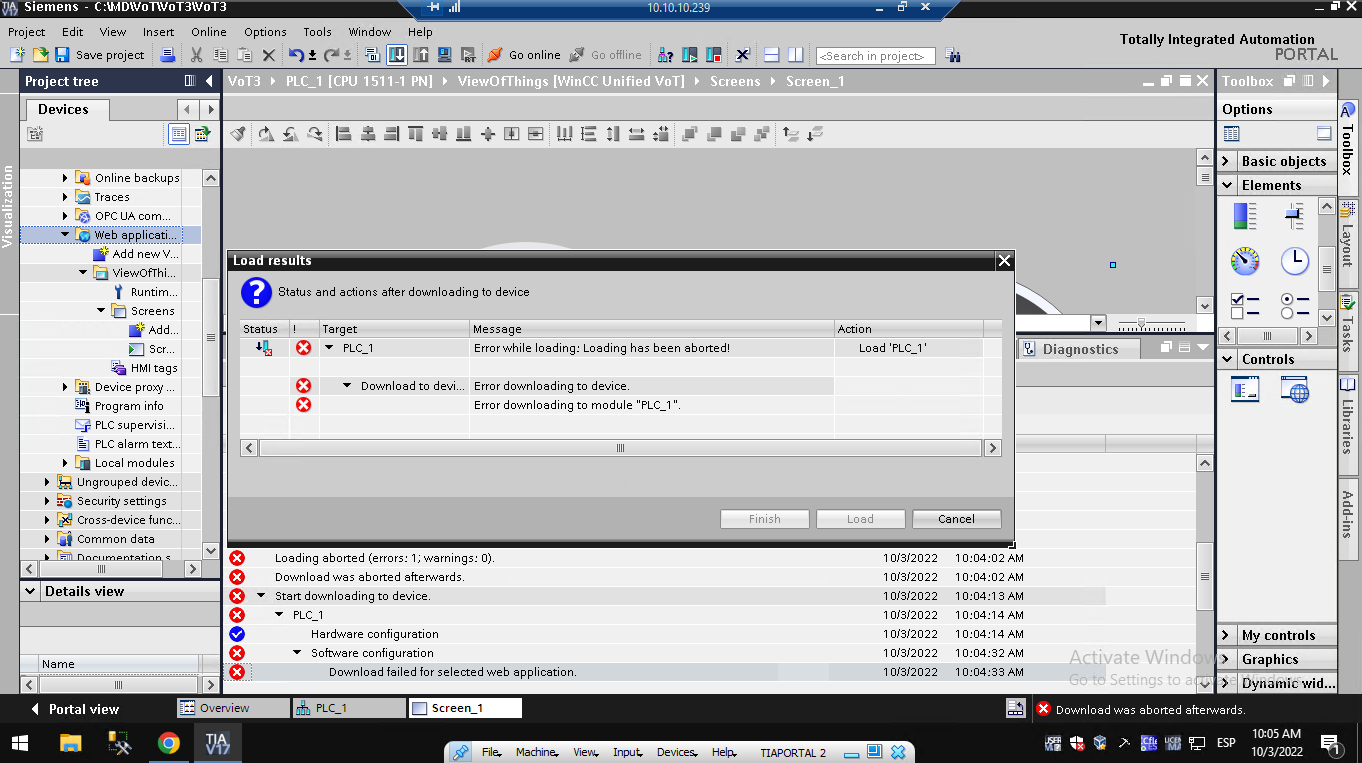The image size is (1362, 763).
Task: Click the New project icon in main toolbar
Action: (18, 55)
